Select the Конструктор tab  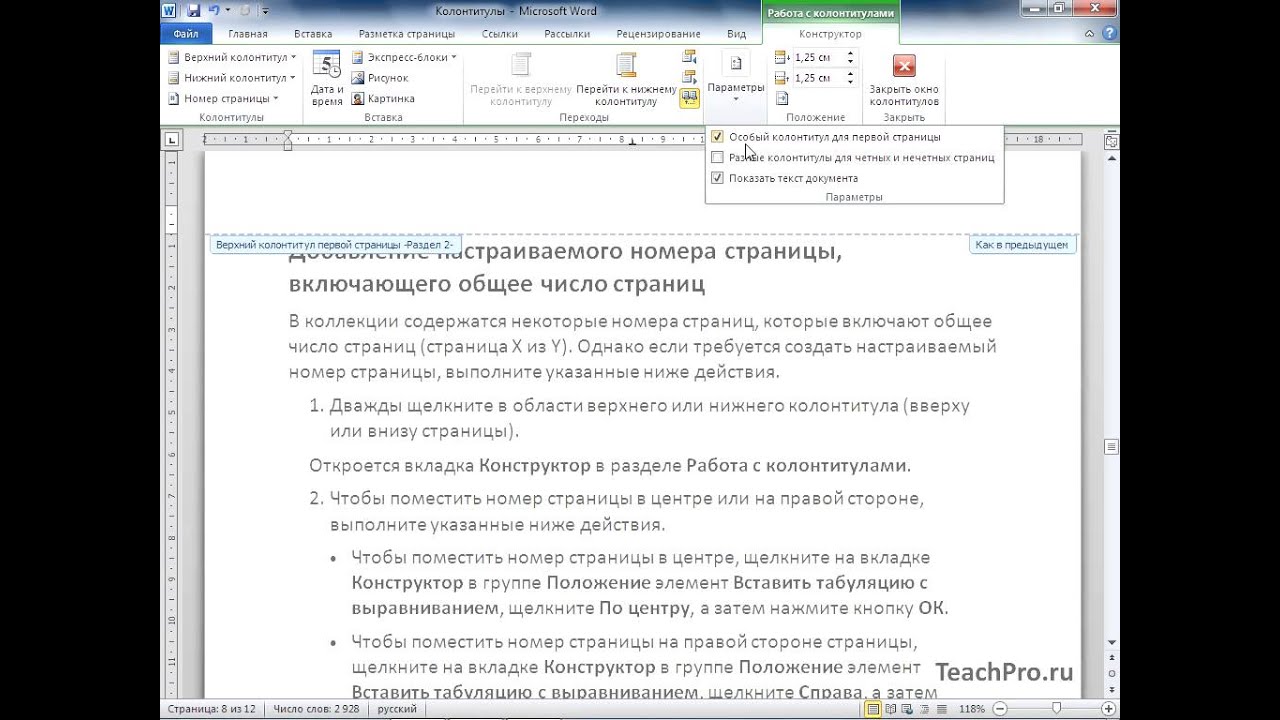829,34
